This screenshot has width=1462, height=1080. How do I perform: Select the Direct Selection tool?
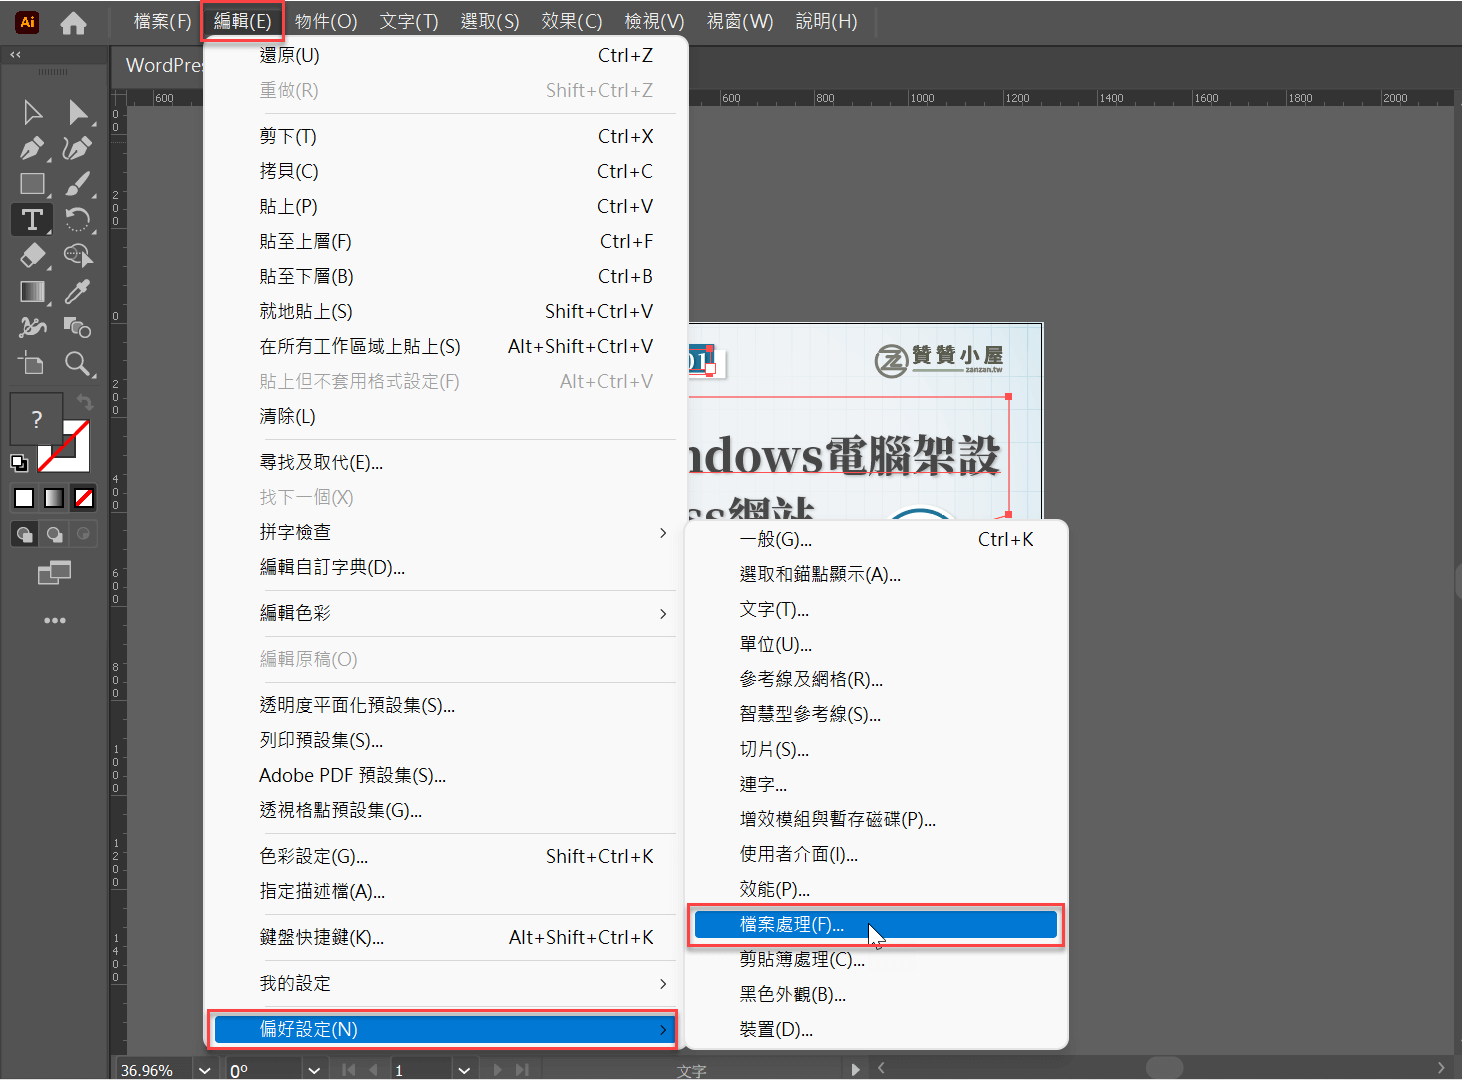(x=77, y=112)
